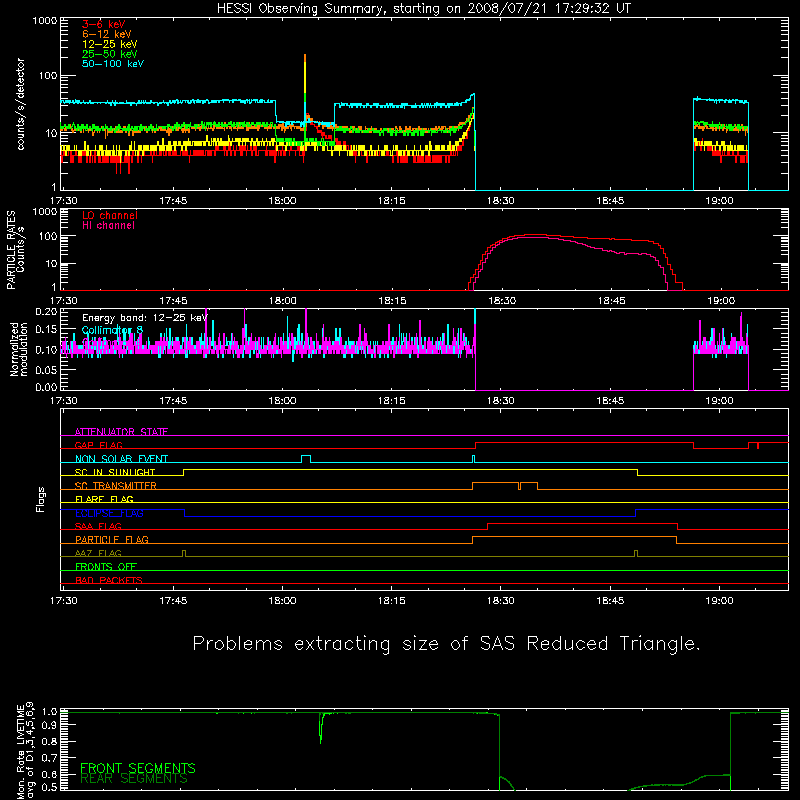Select the "Energy band: 12-25 keV" label
This screenshot has height=800, width=800.
click(145, 318)
